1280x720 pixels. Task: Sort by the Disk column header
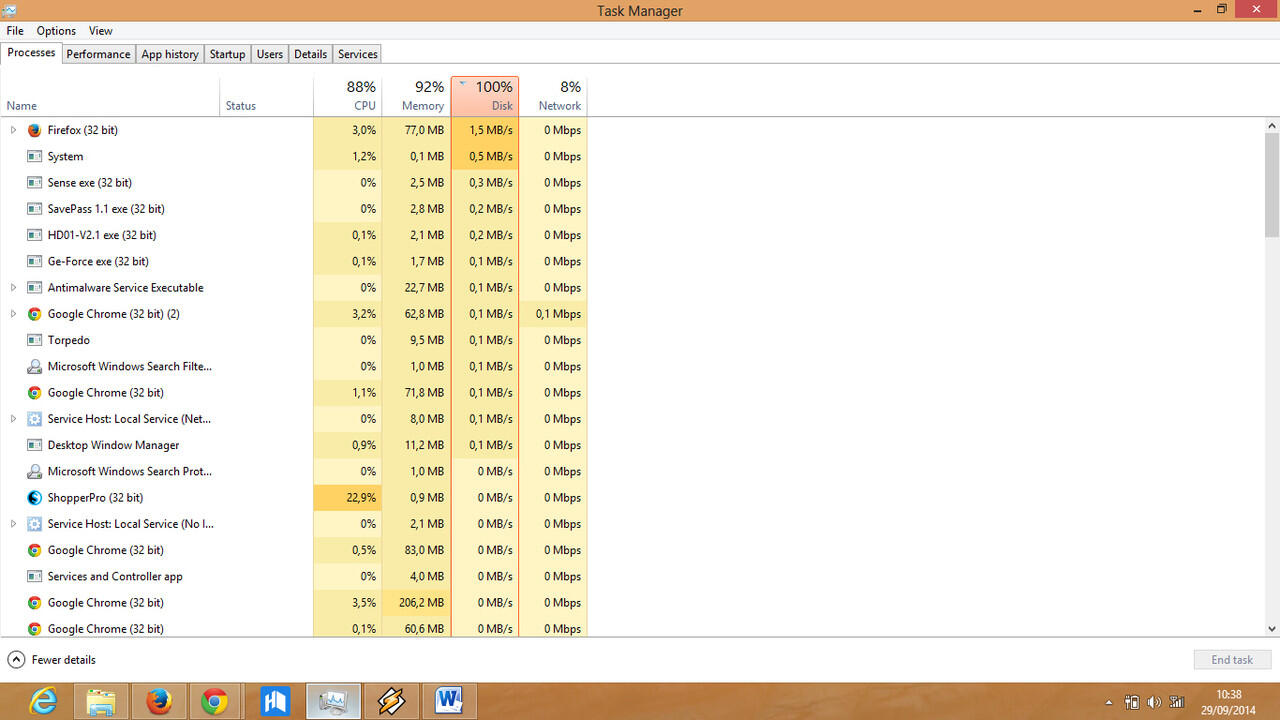(485, 96)
